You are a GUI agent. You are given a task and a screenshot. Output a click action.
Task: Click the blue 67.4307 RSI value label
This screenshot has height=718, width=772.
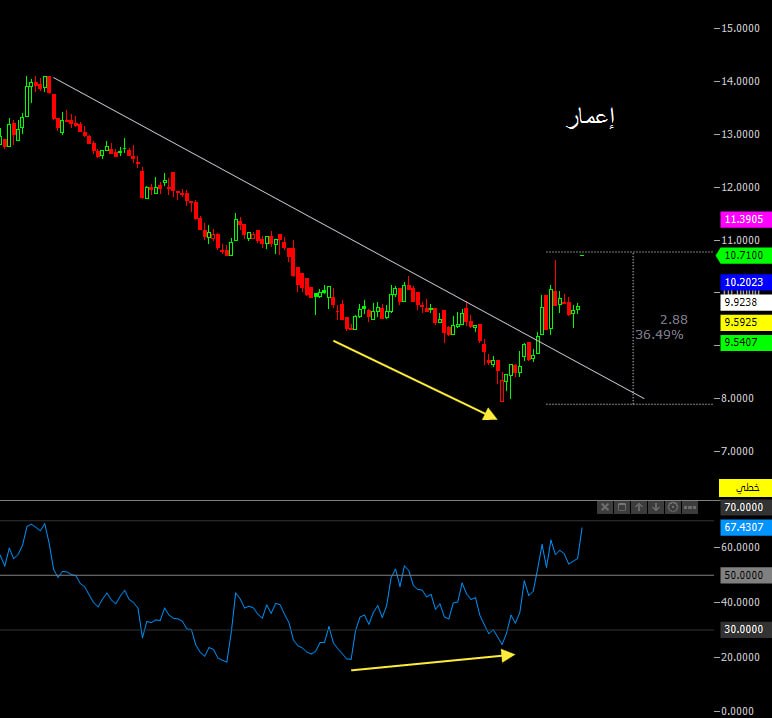point(745,527)
